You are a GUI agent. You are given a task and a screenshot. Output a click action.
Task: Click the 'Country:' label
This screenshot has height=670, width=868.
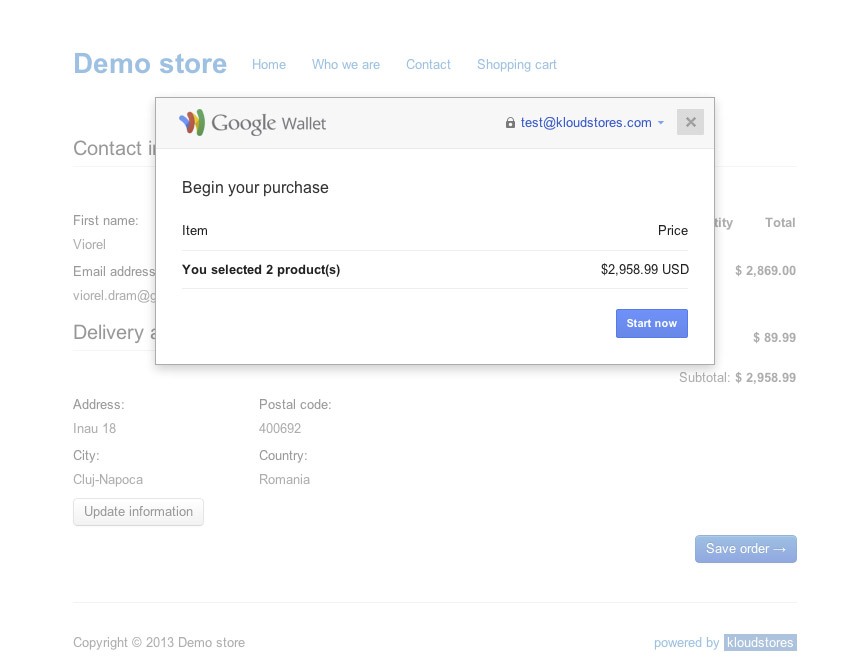[283, 456]
